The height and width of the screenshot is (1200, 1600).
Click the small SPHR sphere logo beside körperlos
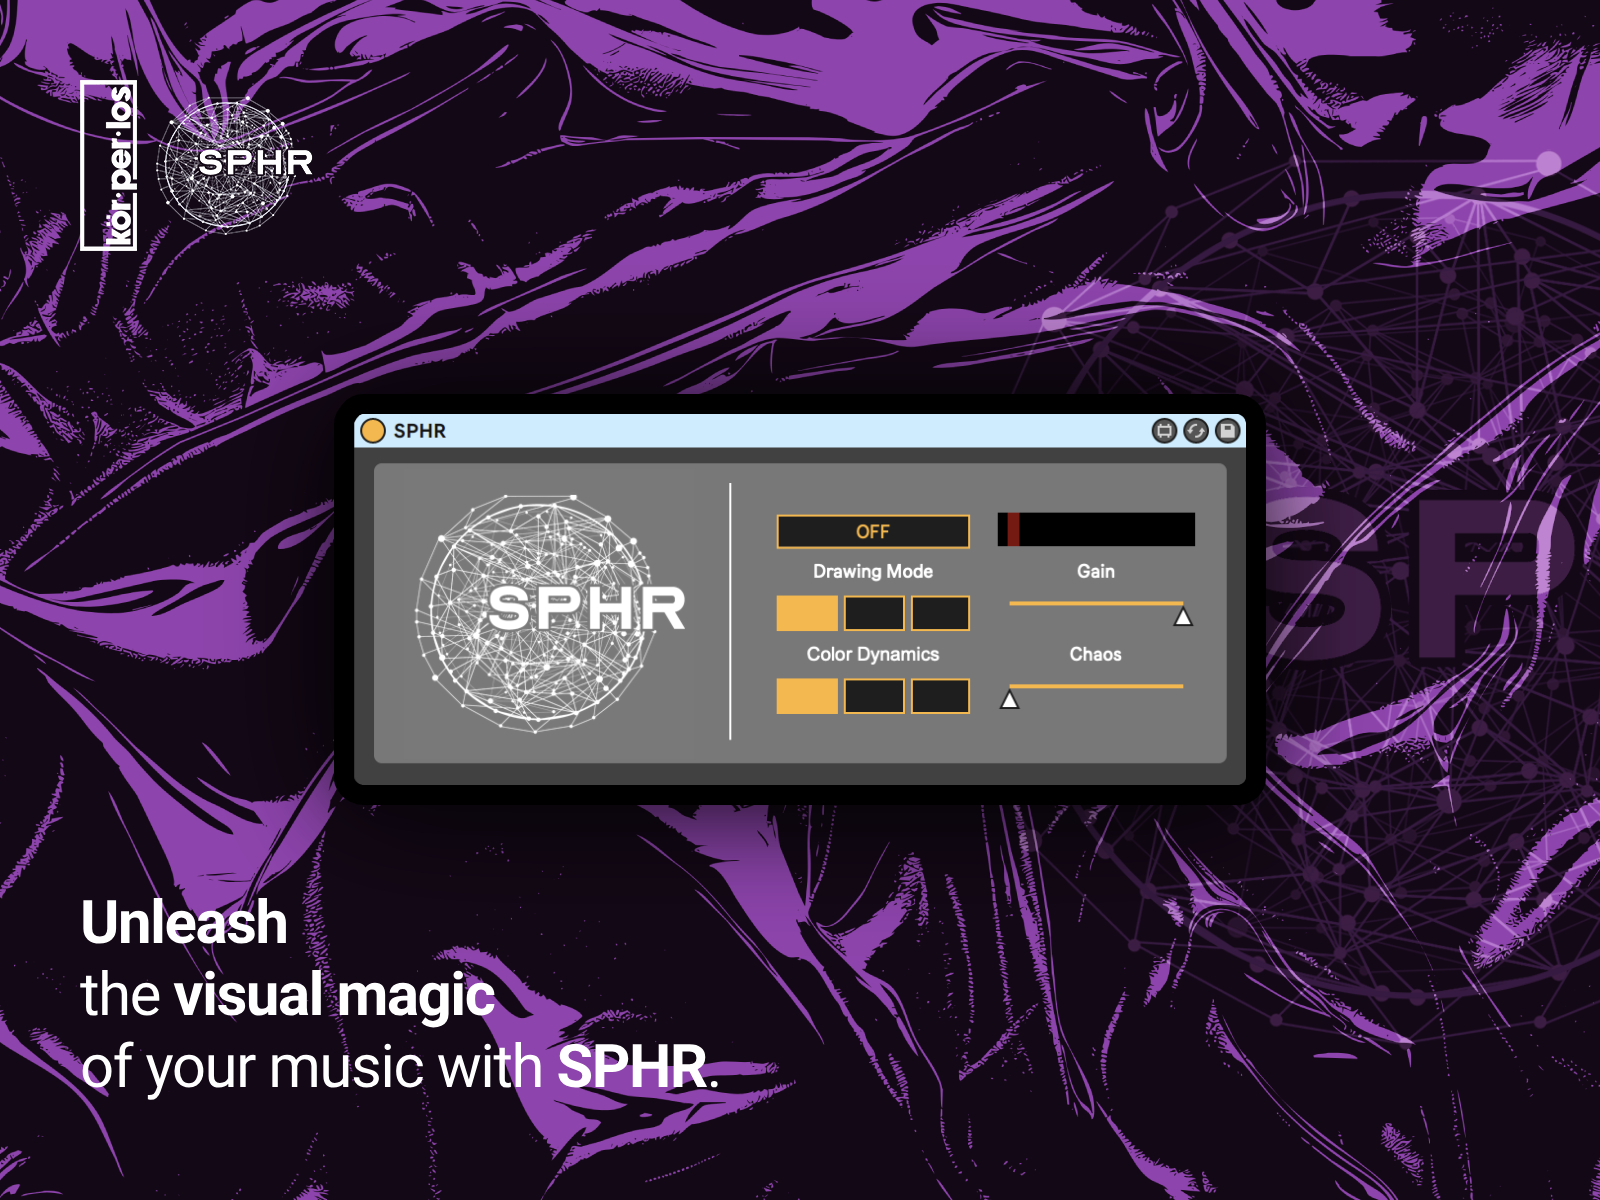(232, 164)
